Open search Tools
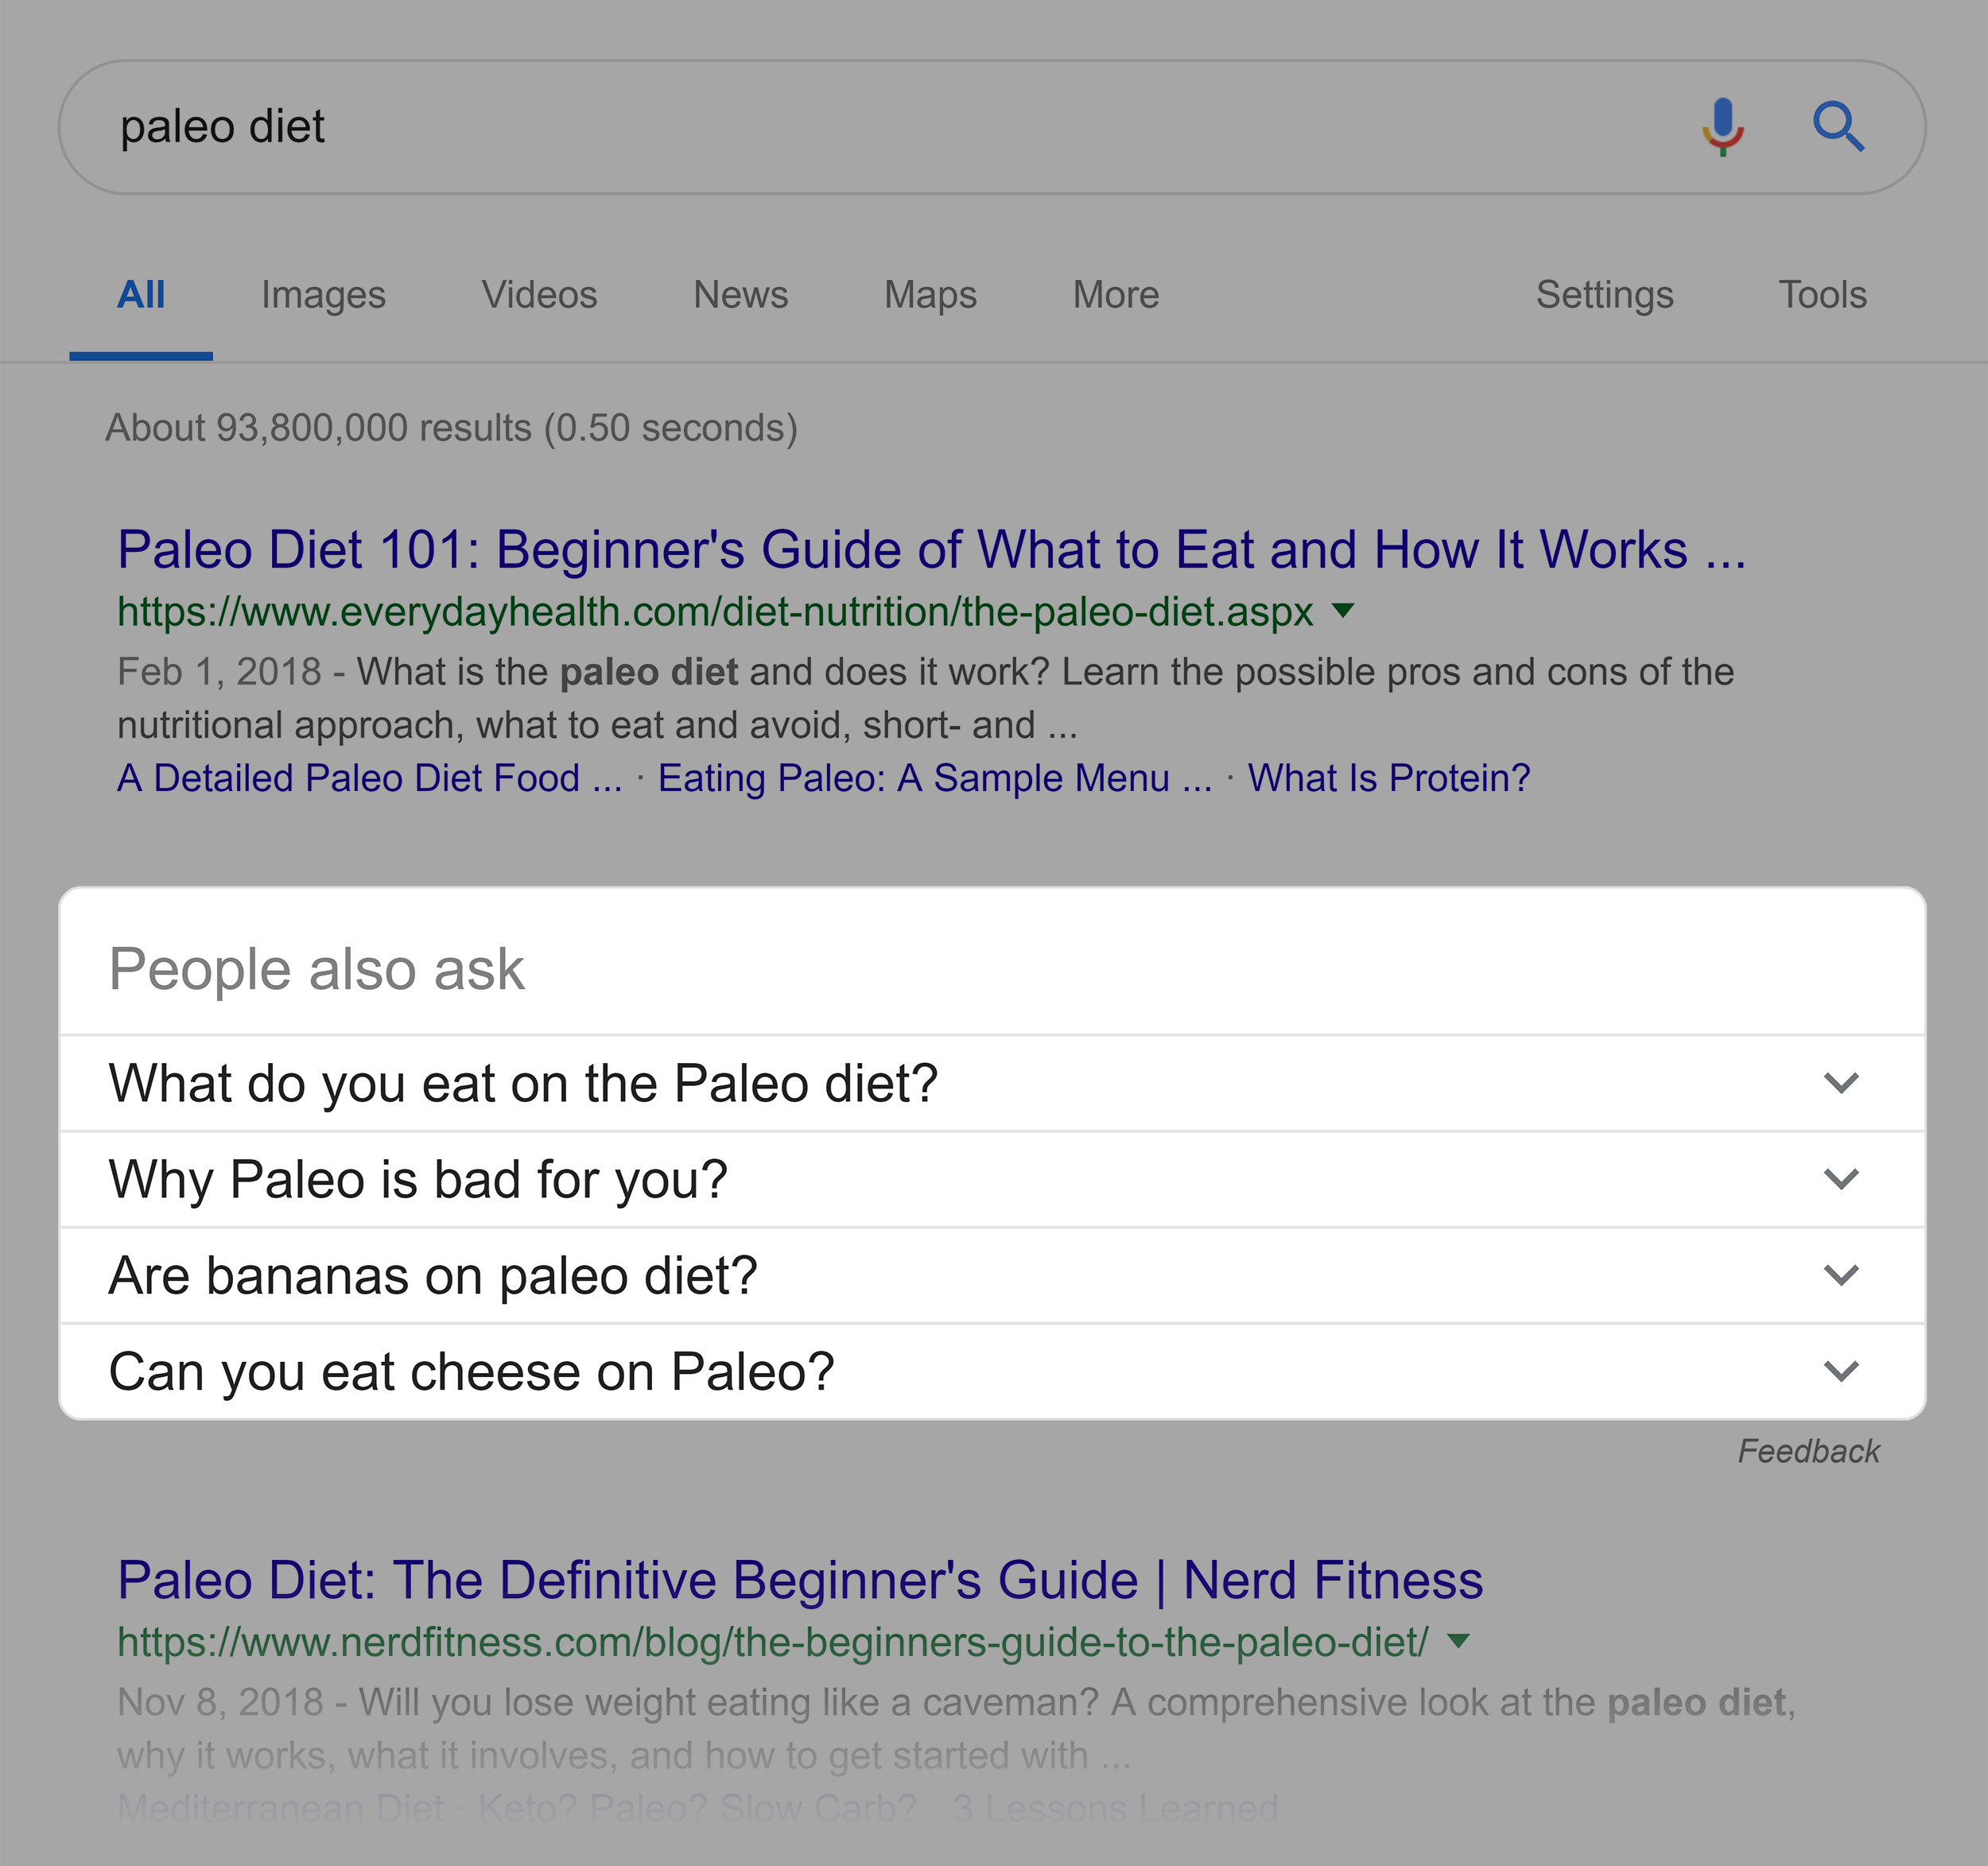Screen dimensions: 1988x1866 [x=1822, y=295]
